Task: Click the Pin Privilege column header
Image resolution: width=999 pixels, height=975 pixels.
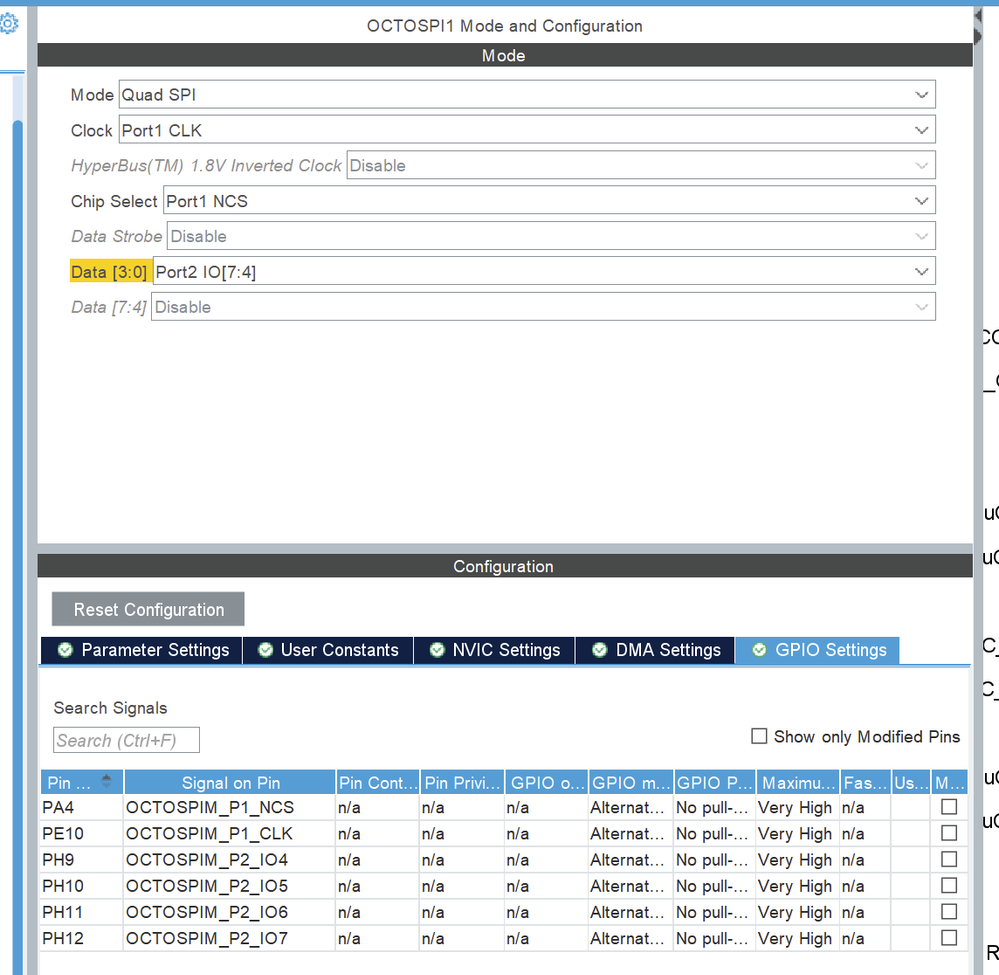Action: (462, 782)
